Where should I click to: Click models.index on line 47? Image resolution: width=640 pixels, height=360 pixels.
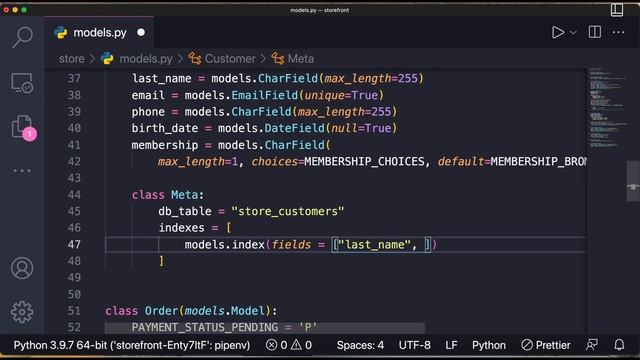tap(224, 244)
